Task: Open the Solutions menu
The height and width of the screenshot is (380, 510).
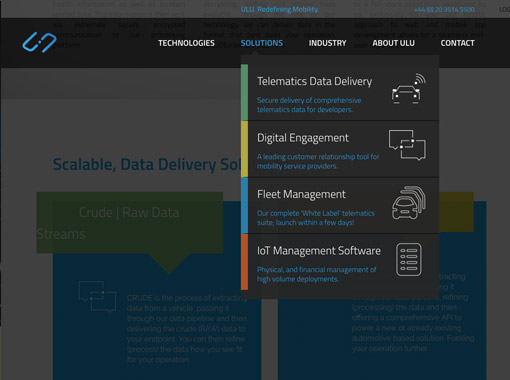Action: (x=262, y=43)
